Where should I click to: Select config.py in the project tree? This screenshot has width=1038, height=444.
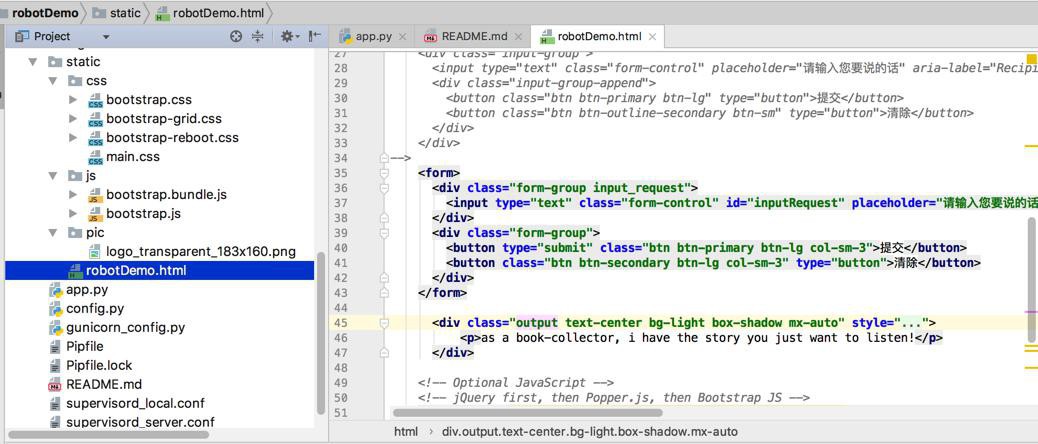[x=95, y=309]
